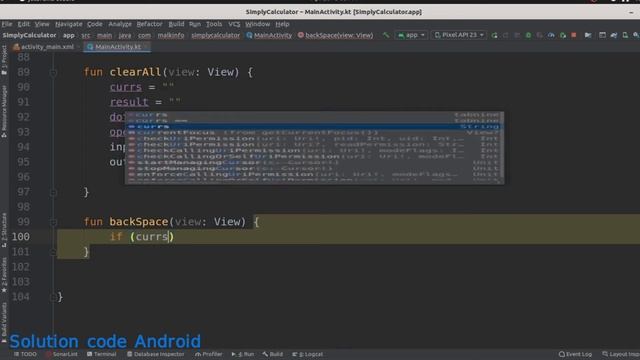Image resolution: width=640 pixels, height=360 pixels.
Task: Click the src breadcrumb item
Action: [85, 36]
